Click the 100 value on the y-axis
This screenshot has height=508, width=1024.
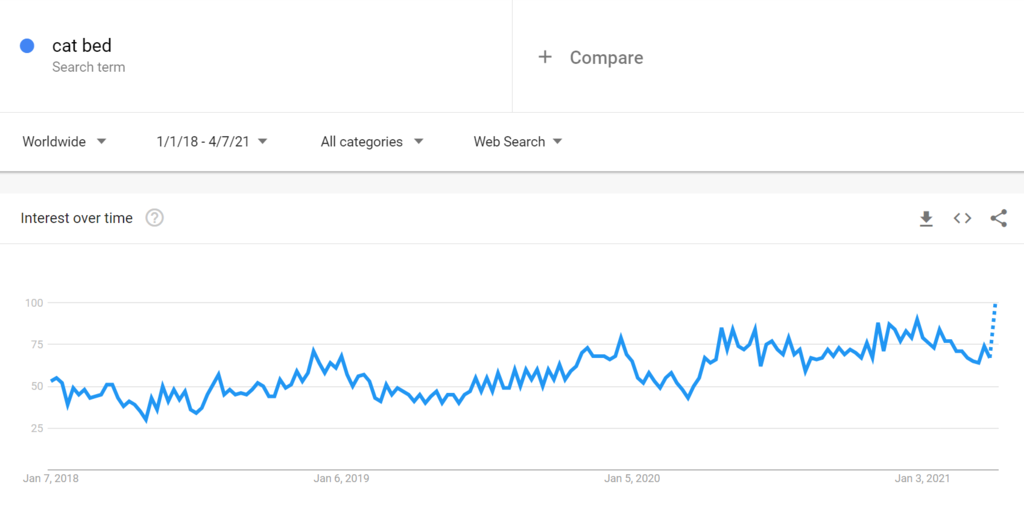33,302
